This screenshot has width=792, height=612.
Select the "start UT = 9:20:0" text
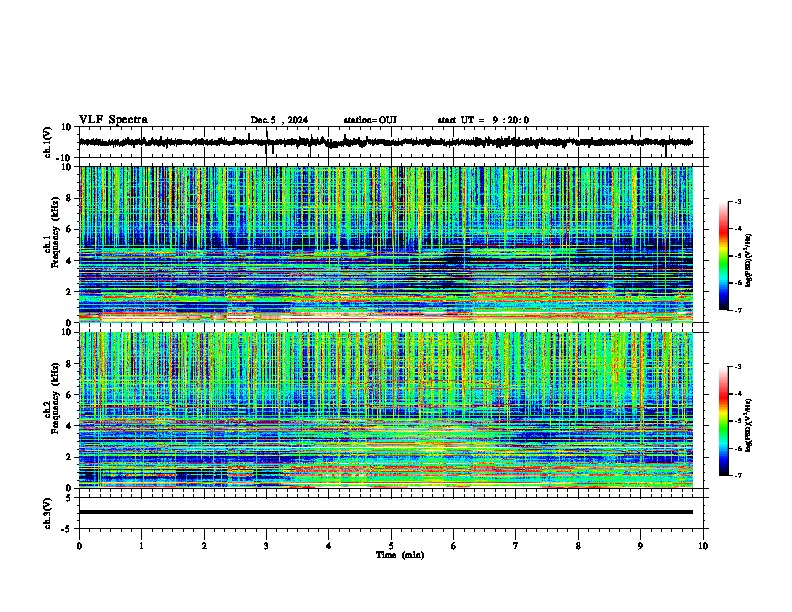(483, 120)
